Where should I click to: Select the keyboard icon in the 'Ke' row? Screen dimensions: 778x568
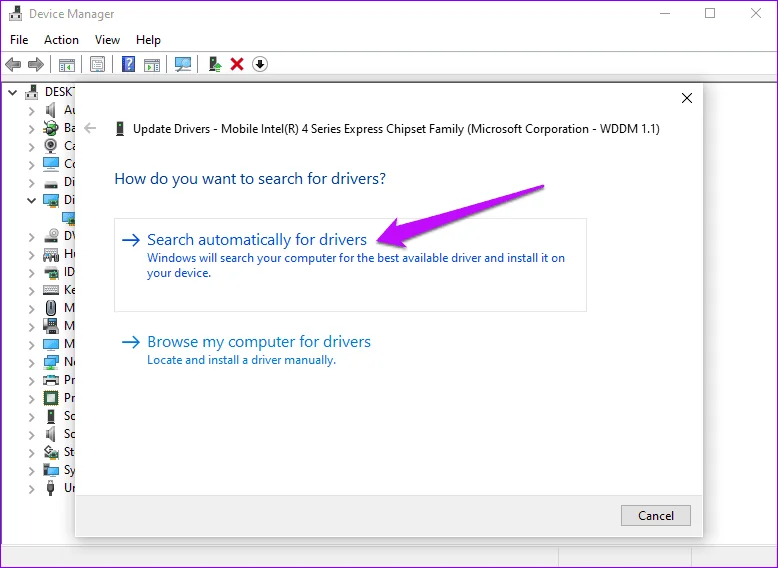click(x=51, y=290)
